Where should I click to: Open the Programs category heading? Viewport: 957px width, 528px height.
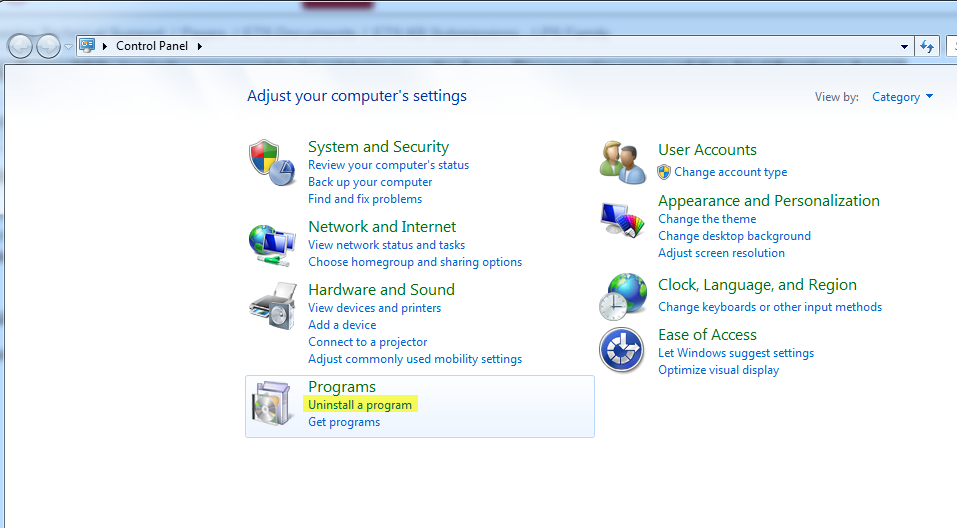pyautogui.click(x=342, y=387)
